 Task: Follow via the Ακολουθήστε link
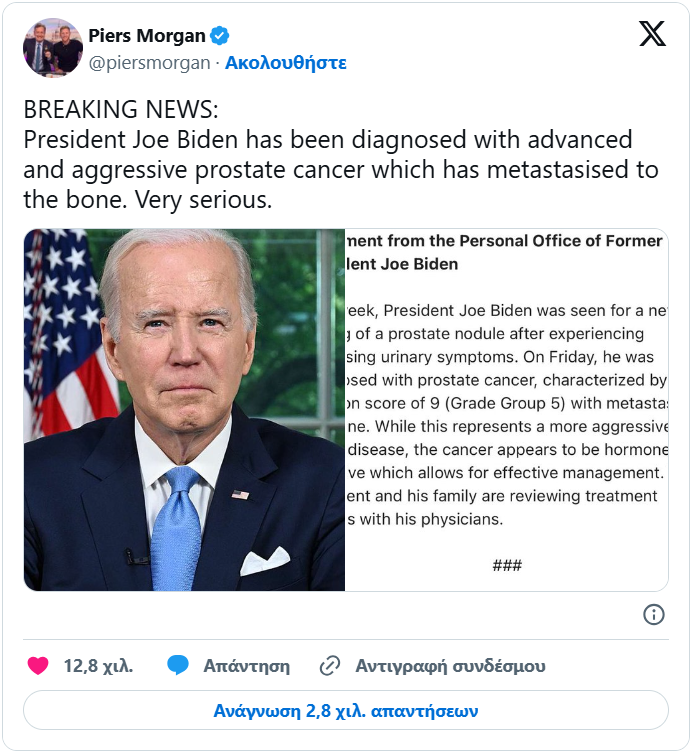pyautogui.click(x=286, y=63)
